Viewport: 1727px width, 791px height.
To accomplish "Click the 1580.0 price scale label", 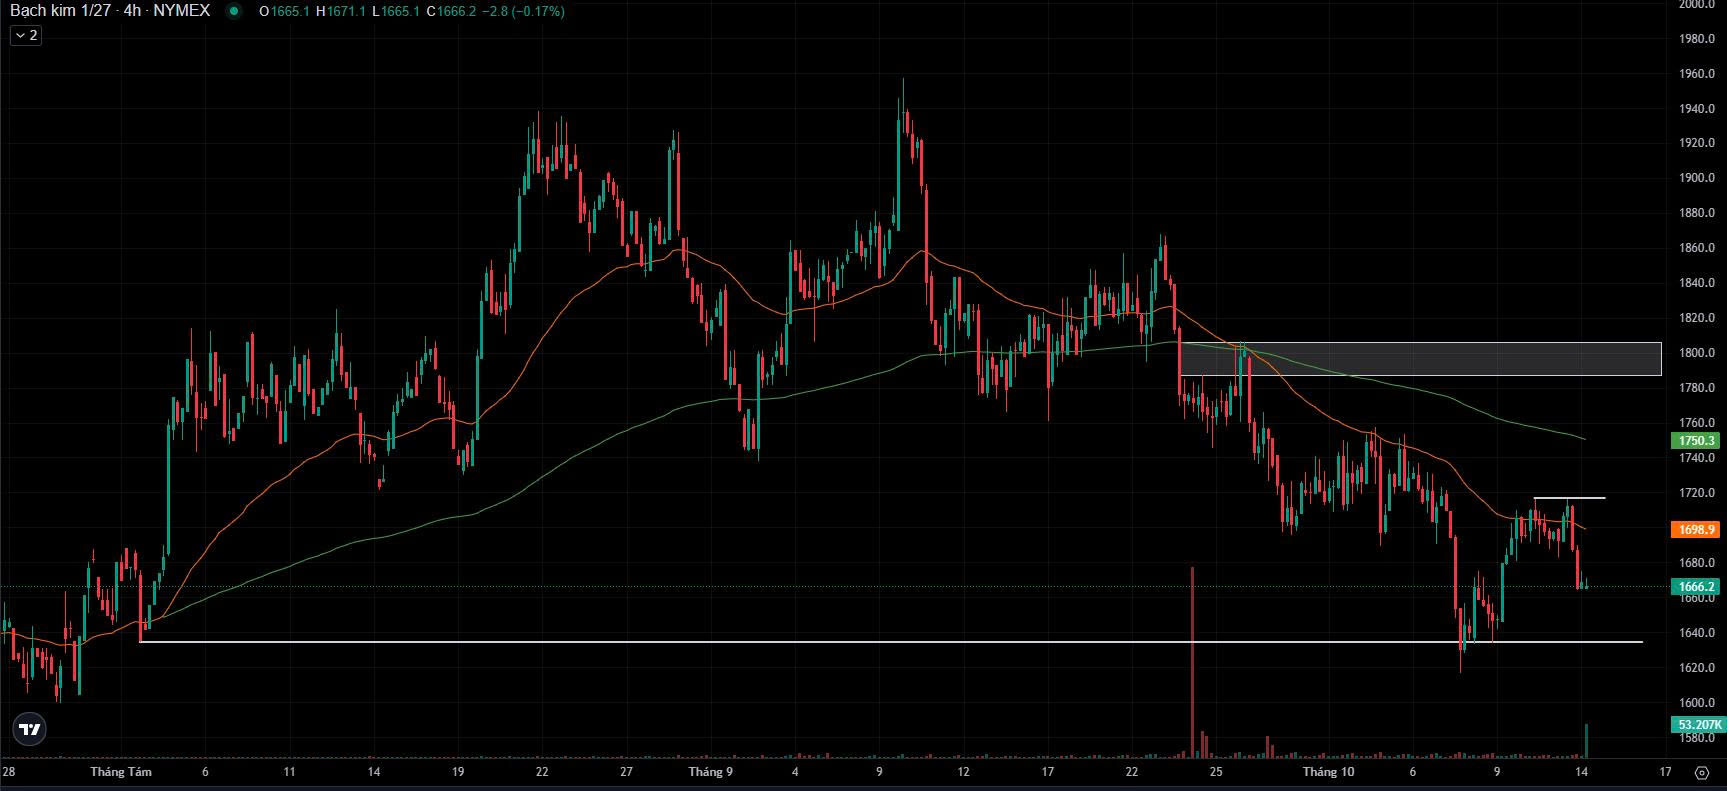I will pyautogui.click(x=1697, y=738).
